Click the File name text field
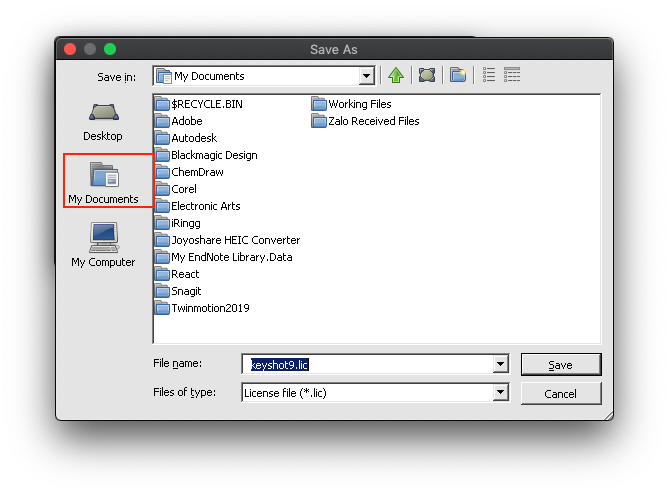Image resolution: width=669 pixels, height=494 pixels. (370, 365)
